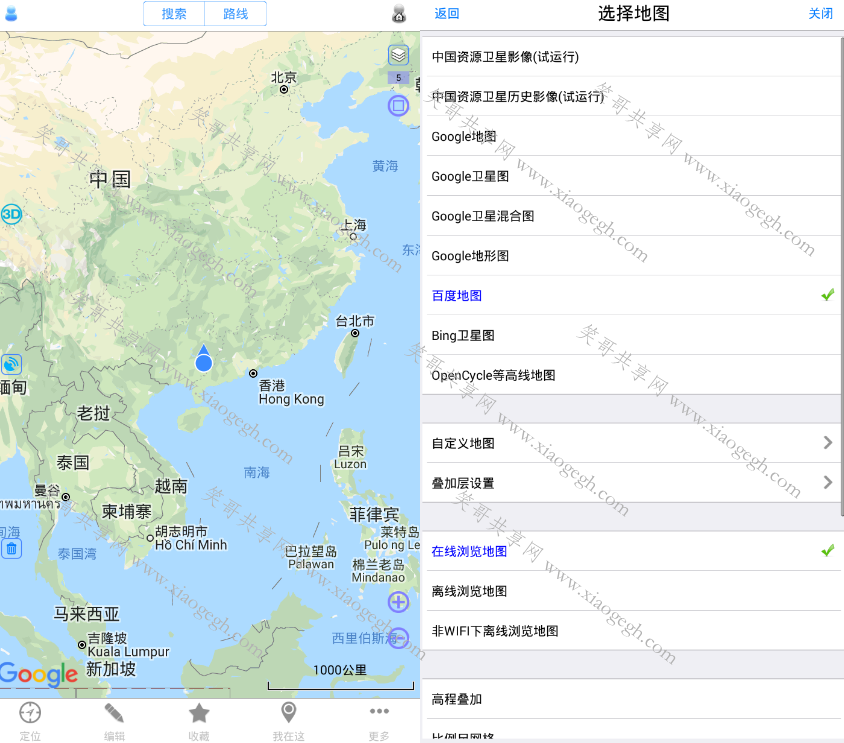The width and height of the screenshot is (844, 743).
Task: Tap the 新加坡 label
Action: tap(111, 669)
